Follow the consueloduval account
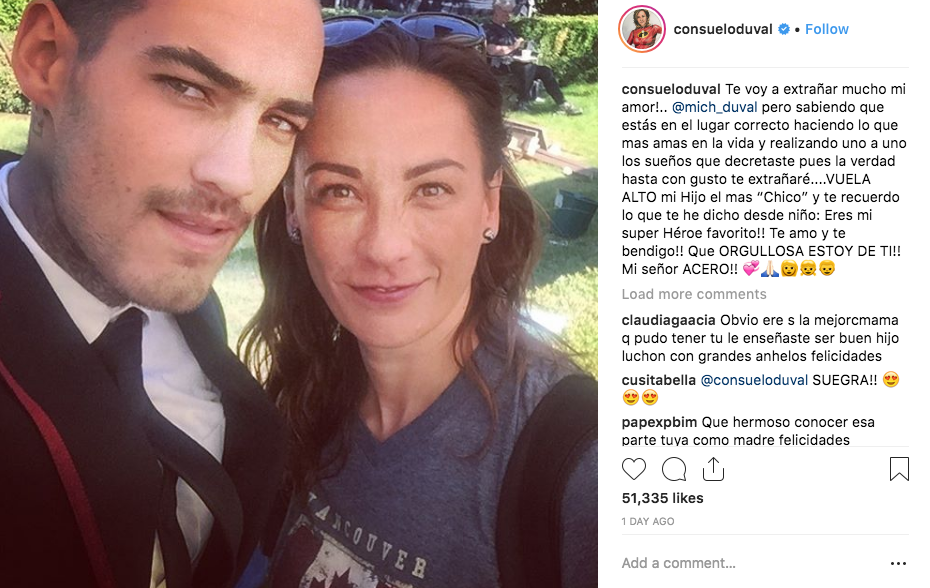930x588 pixels. (x=826, y=29)
